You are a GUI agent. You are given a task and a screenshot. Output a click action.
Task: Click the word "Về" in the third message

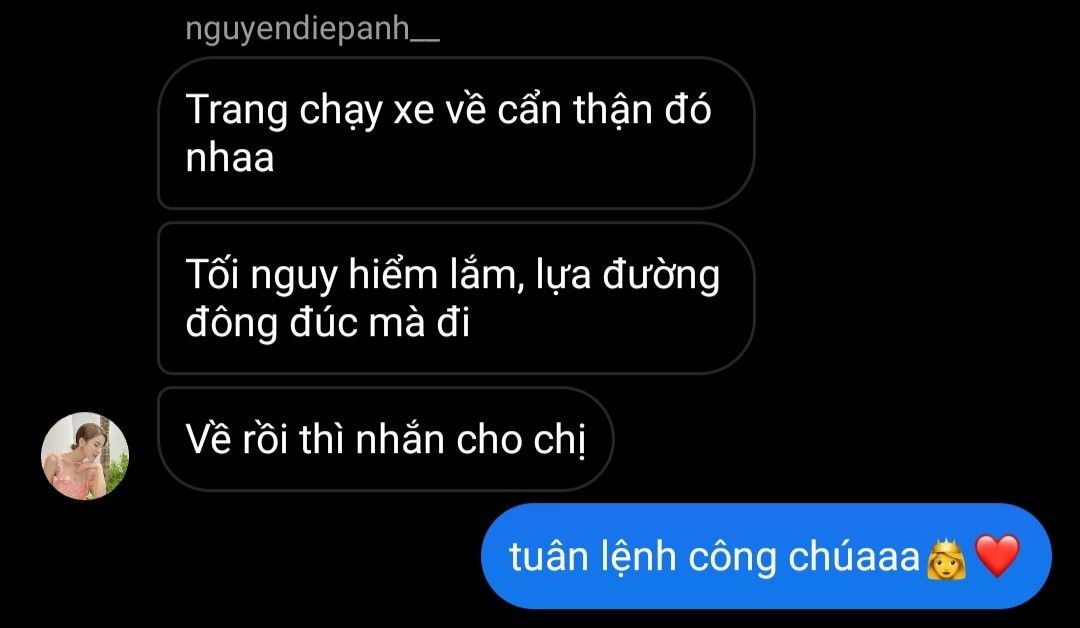tap(207, 439)
